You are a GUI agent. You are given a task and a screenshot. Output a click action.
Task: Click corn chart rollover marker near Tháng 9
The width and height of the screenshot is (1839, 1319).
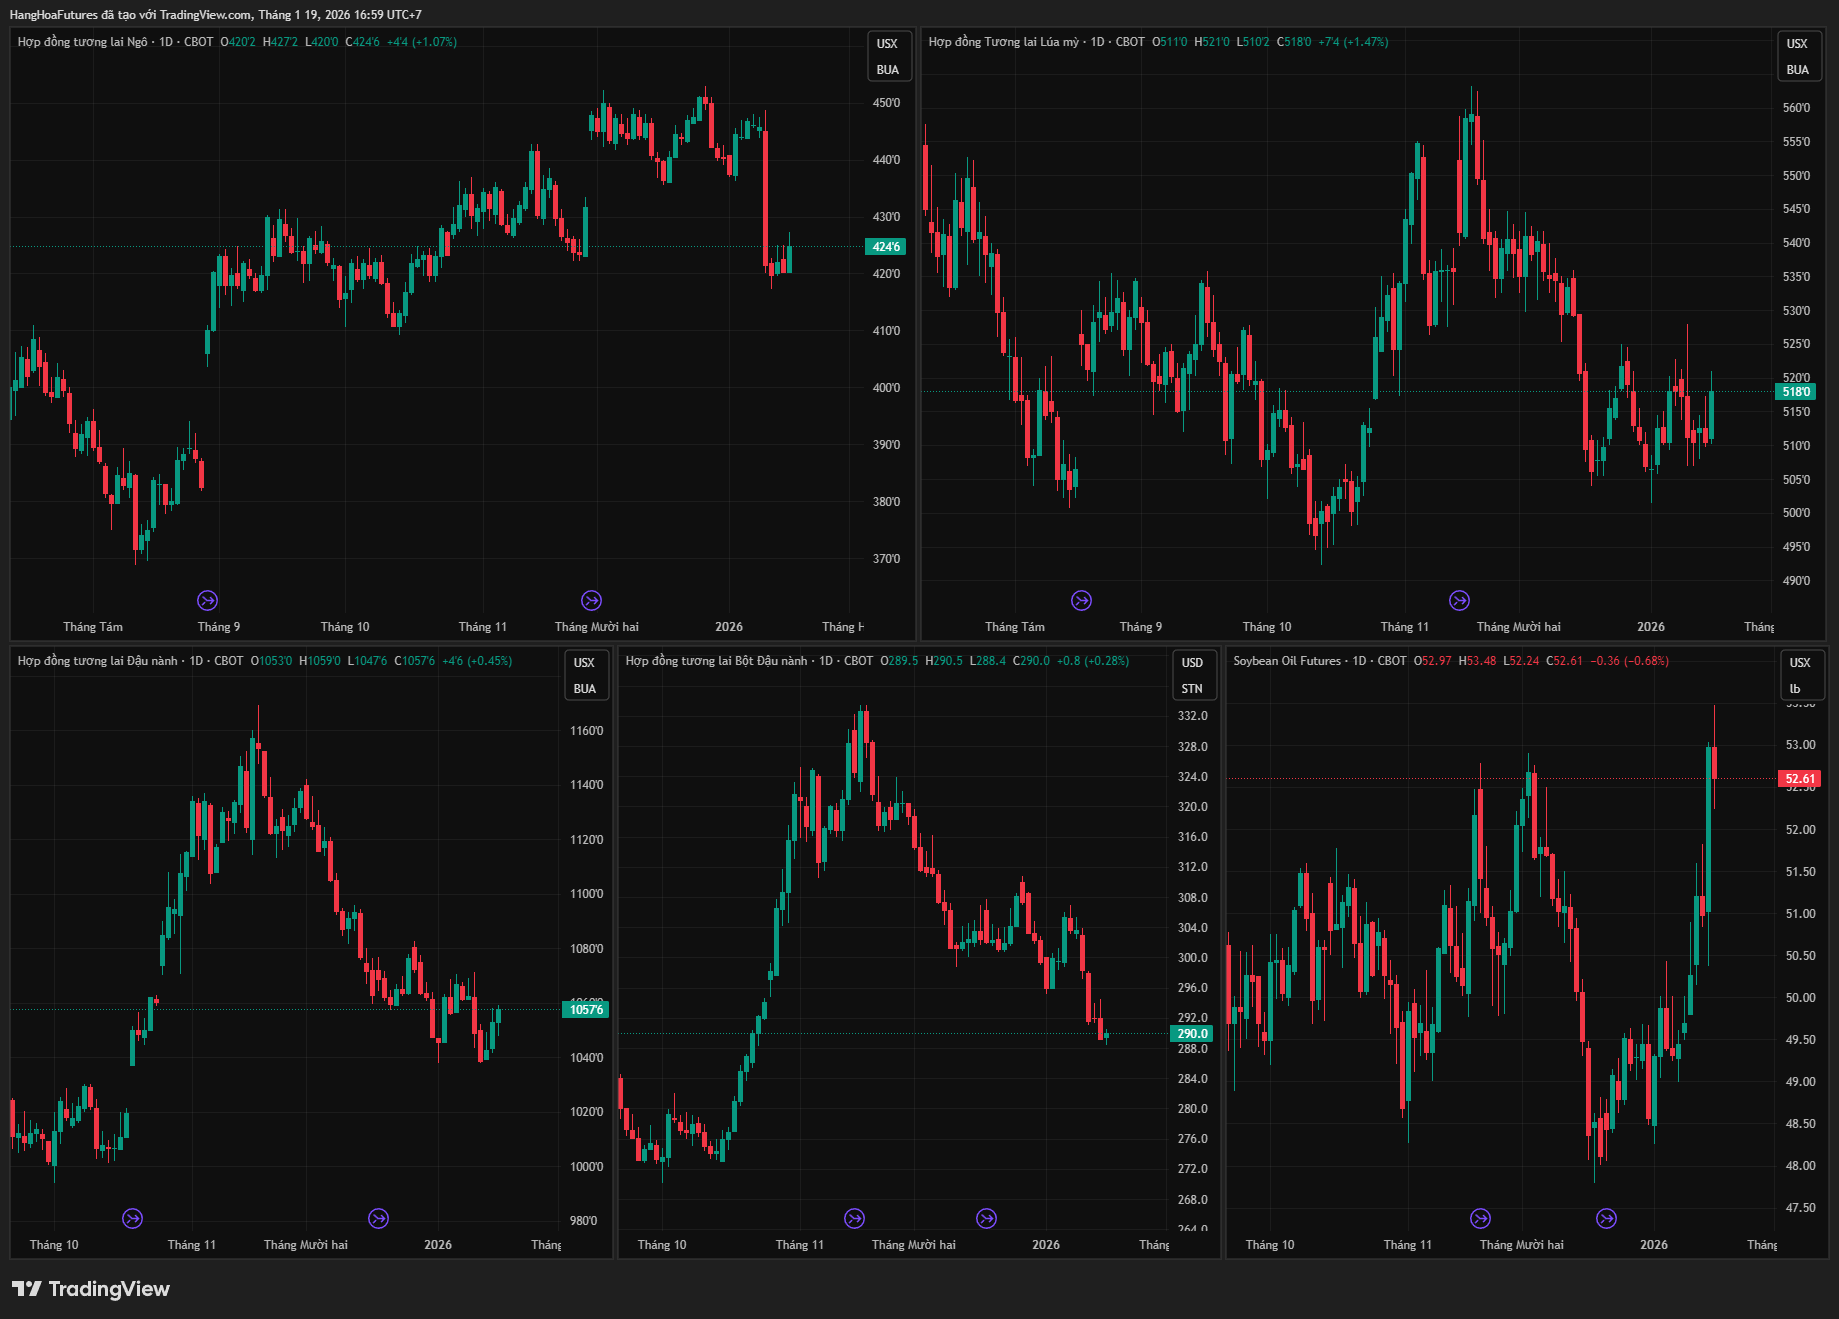207,600
